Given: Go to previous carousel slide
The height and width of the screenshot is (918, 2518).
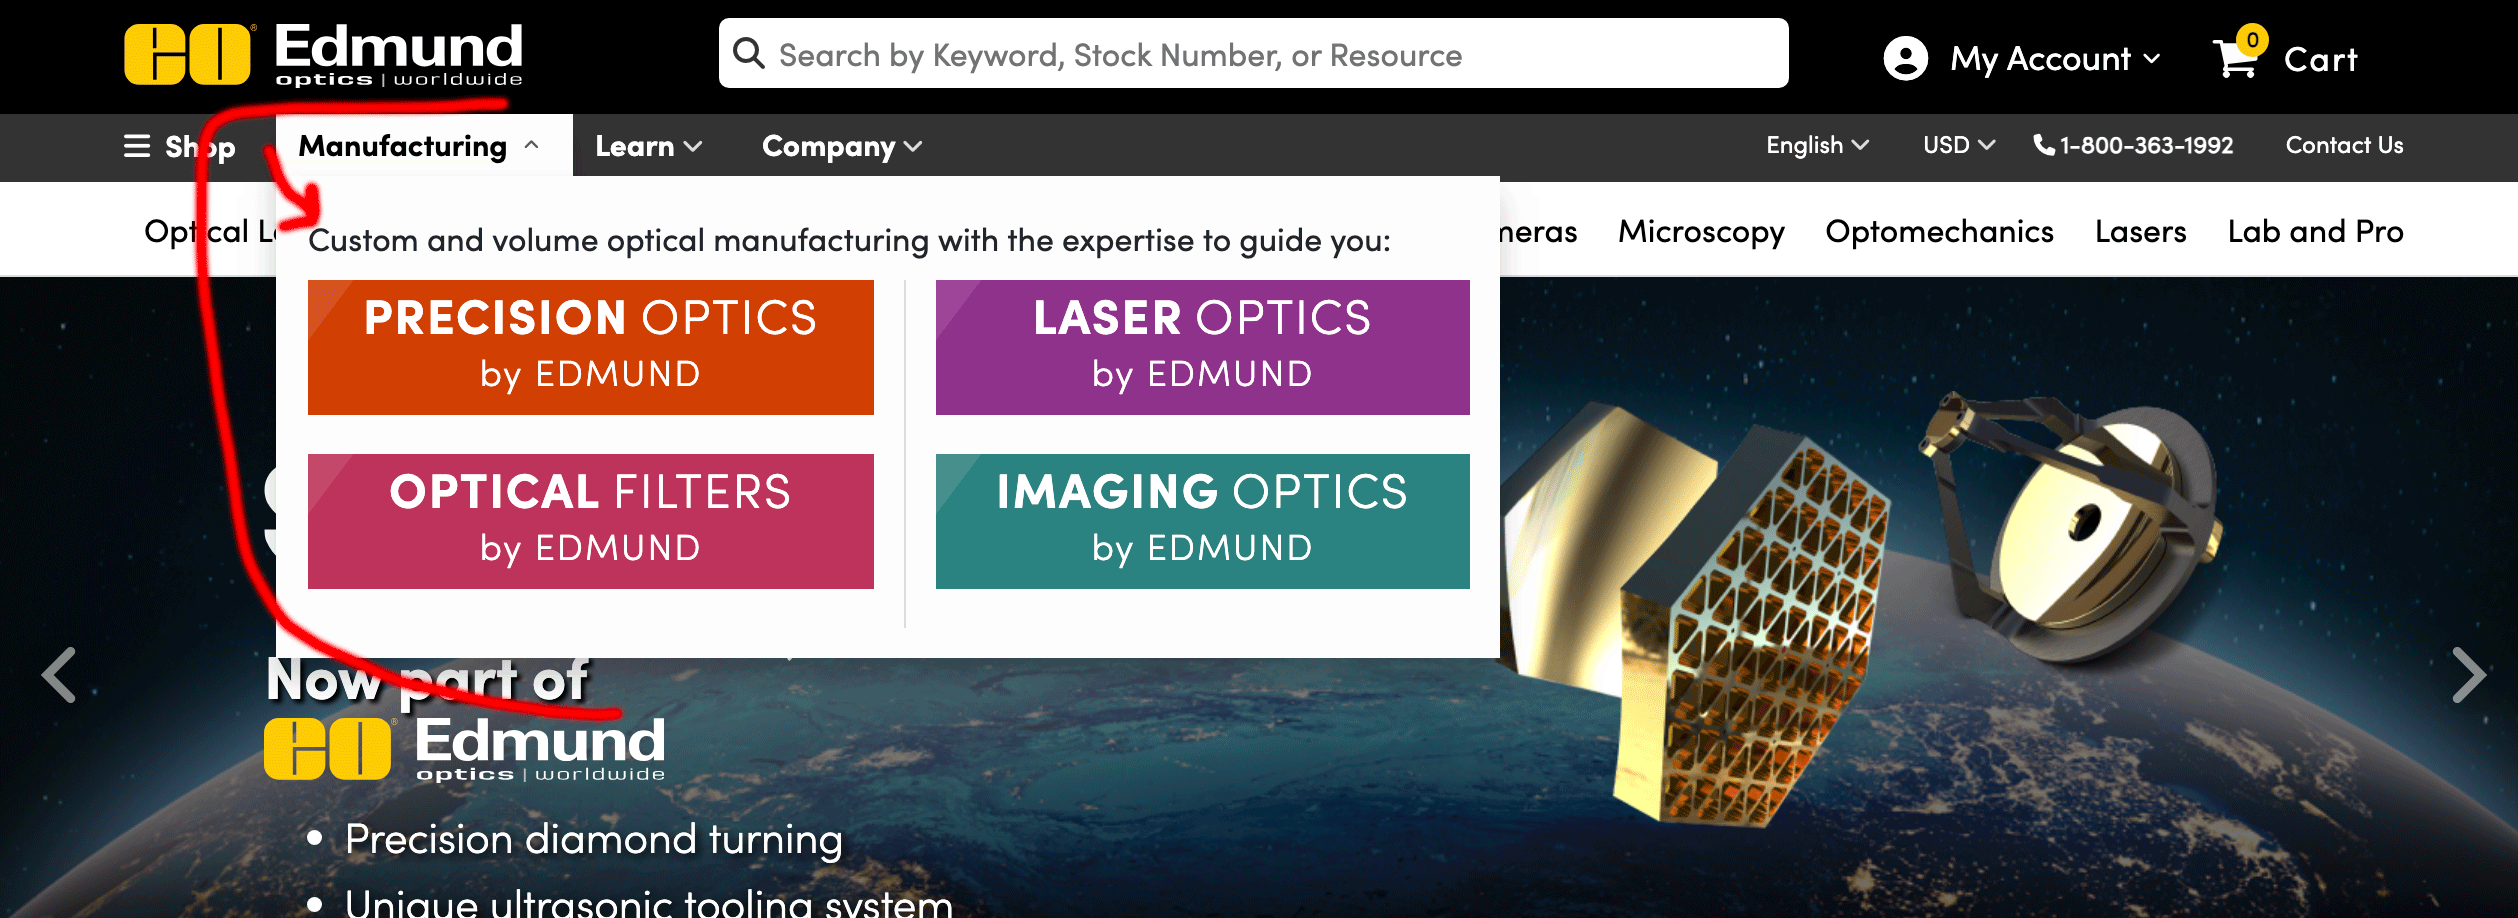Looking at the screenshot, I should tap(59, 675).
